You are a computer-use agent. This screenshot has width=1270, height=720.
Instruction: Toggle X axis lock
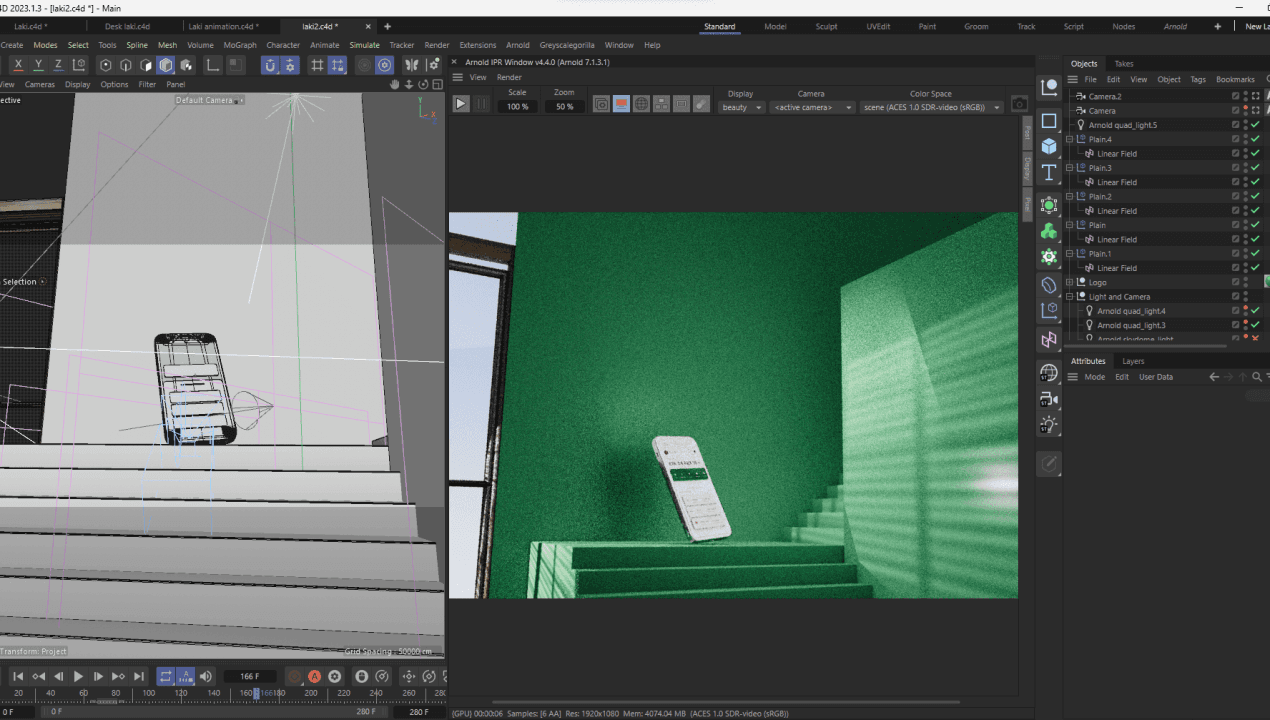click(x=18, y=65)
